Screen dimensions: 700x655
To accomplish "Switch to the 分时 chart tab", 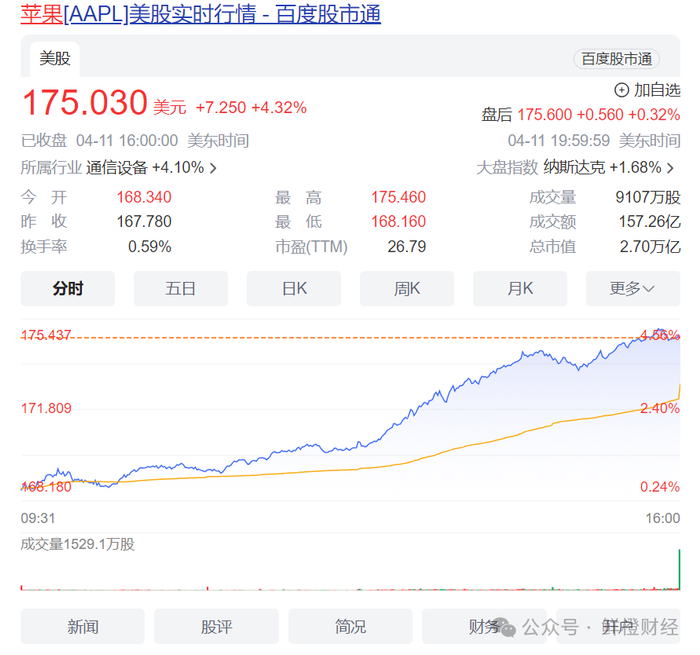I will (x=68, y=288).
